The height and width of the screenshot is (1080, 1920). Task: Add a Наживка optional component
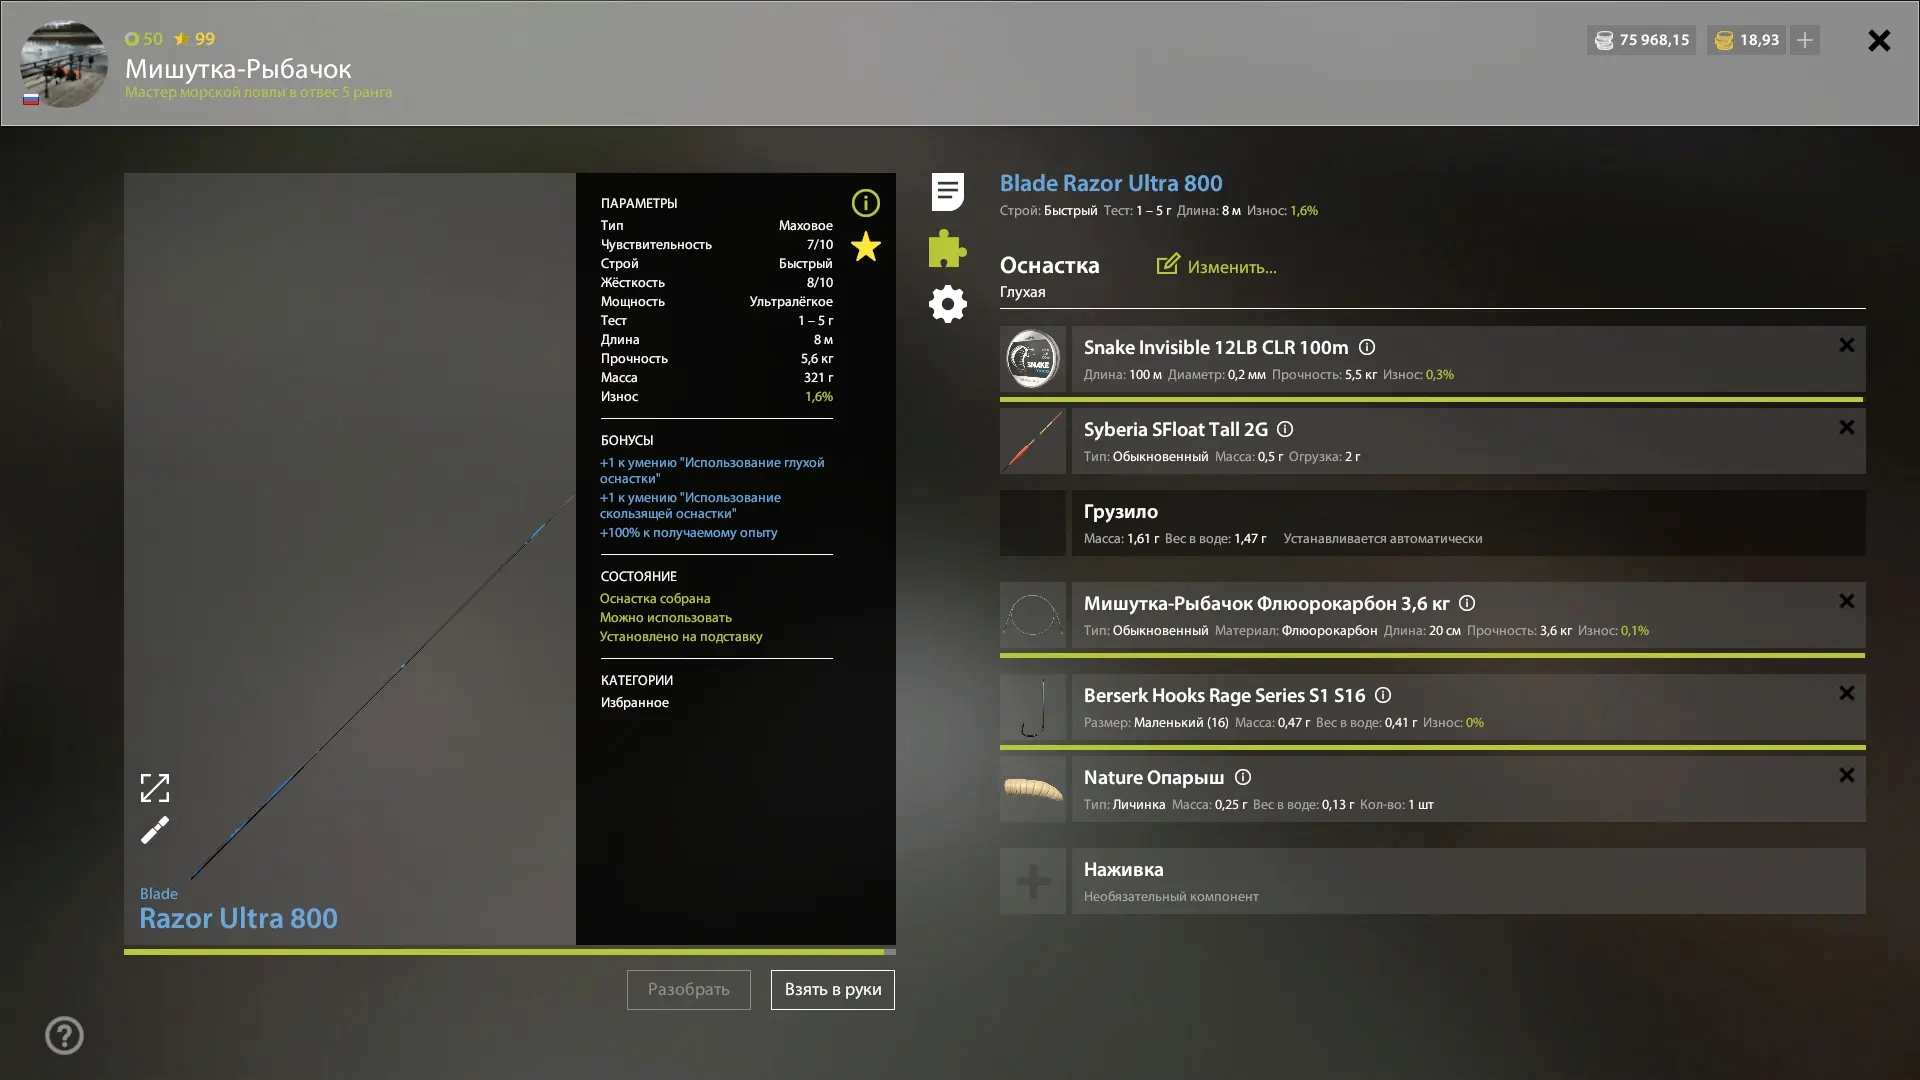(1432, 881)
